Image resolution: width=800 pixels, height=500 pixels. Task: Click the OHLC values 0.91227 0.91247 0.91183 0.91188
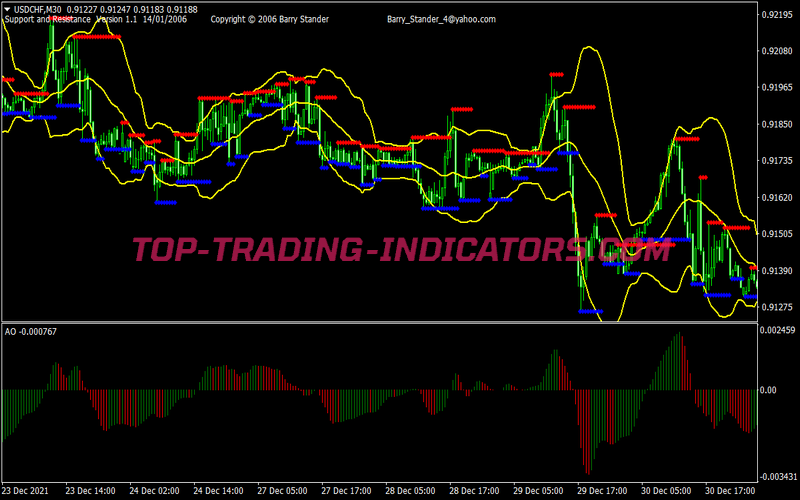[x=132, y=10]
